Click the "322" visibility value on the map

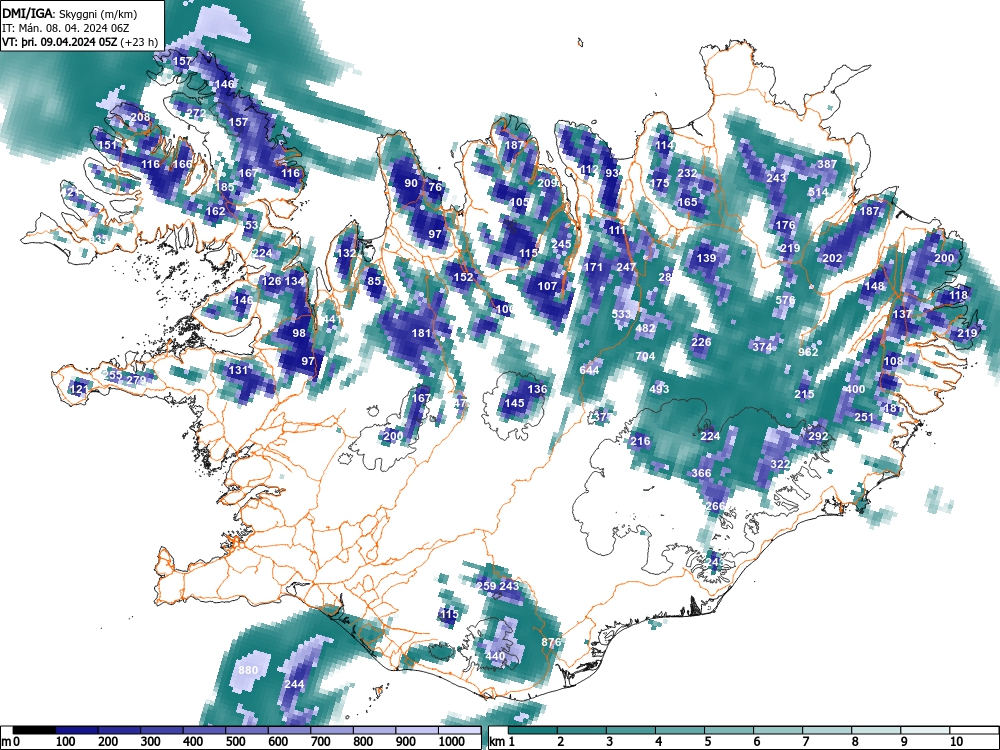(x=781, y=464)
